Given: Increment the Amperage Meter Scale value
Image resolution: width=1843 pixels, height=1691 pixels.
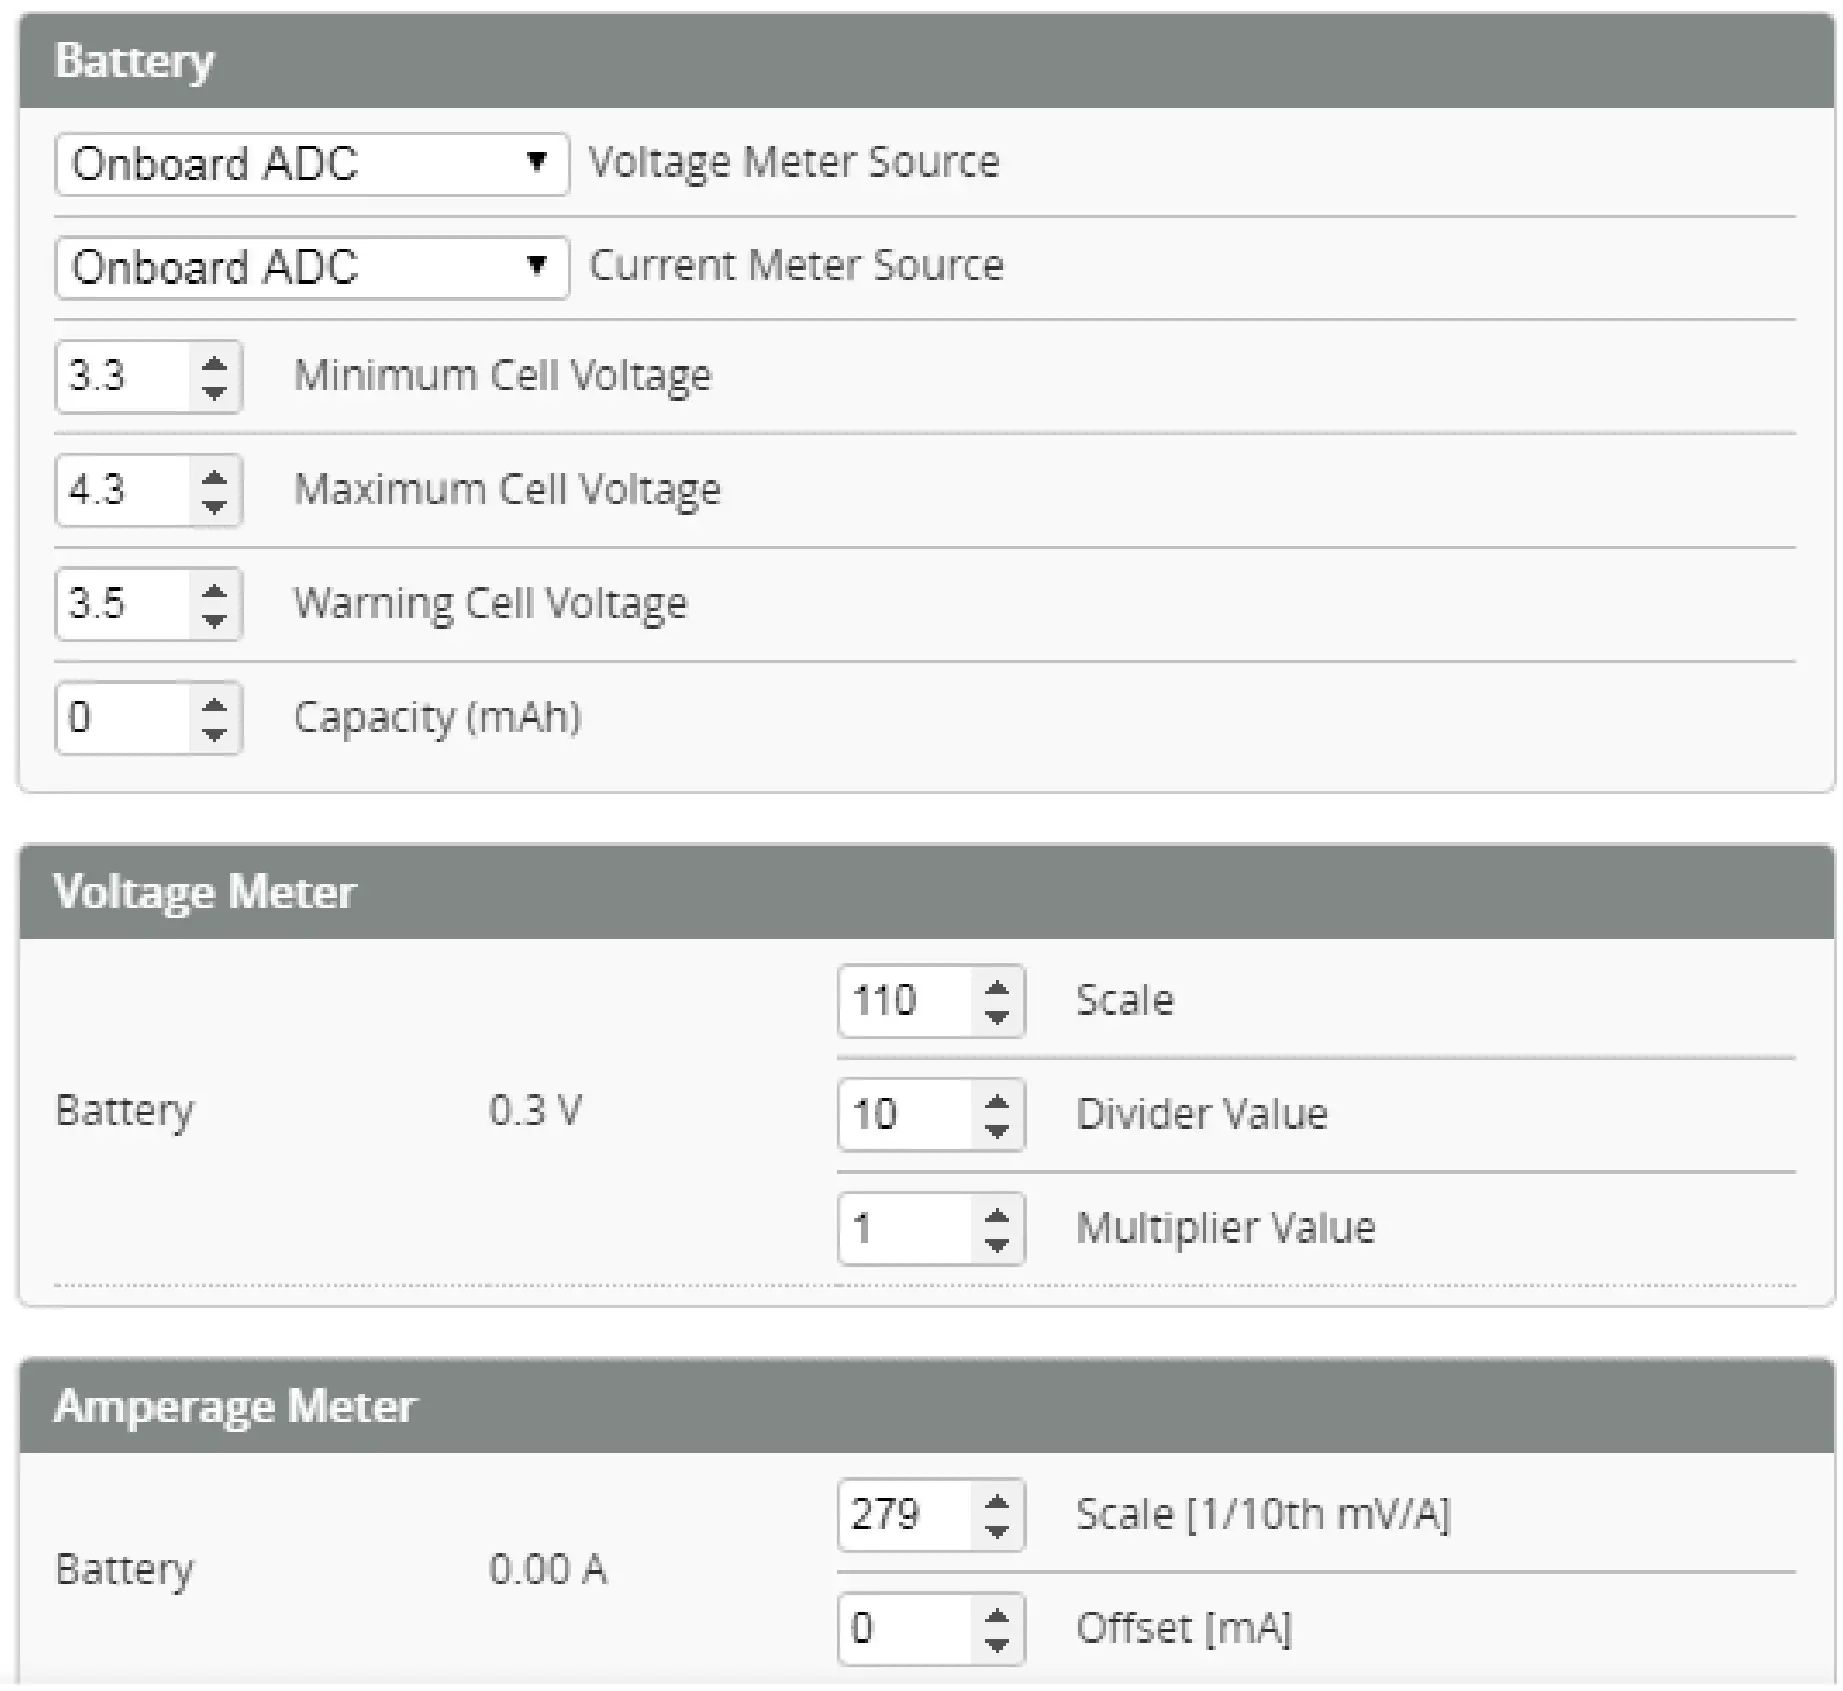Looking at the screenshot, I should point(999,1502).
